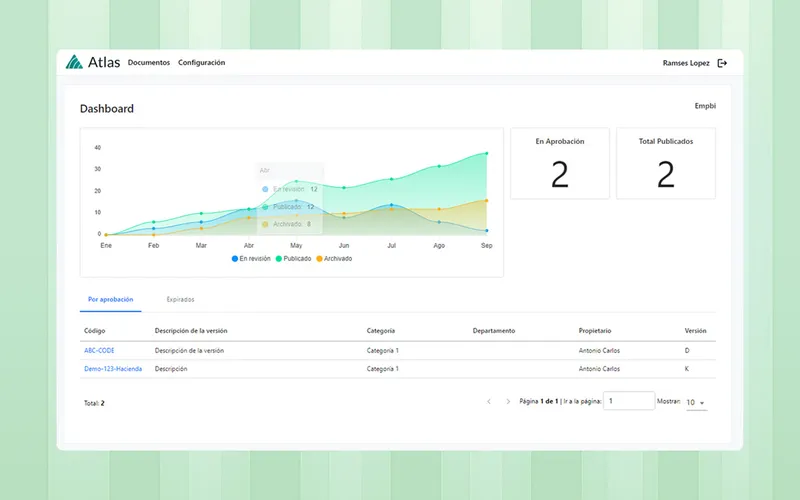The width and height of the screenshot is (800, 500).
Task: Click the Sep Publicado data point on chart
Action: tap(487, 153)
